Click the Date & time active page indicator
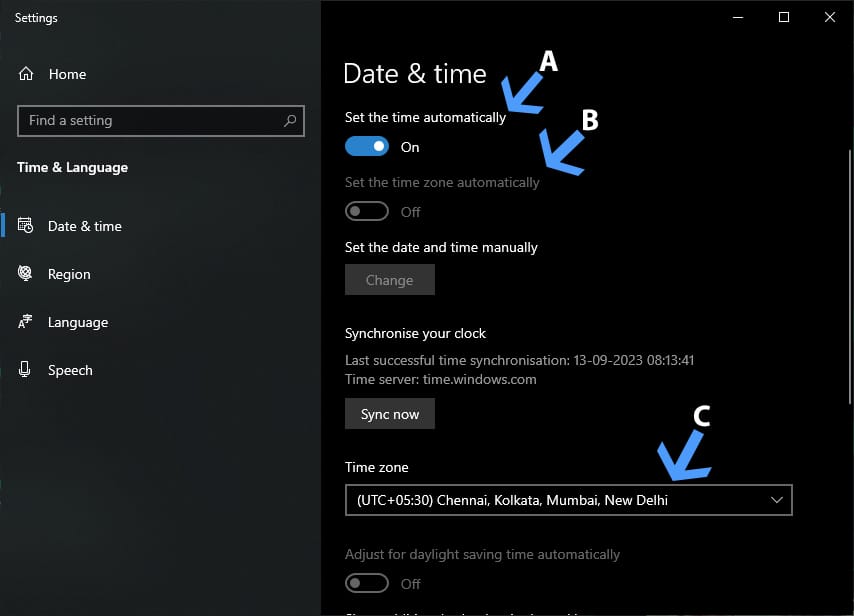854x616 pixels. [3, 226]
